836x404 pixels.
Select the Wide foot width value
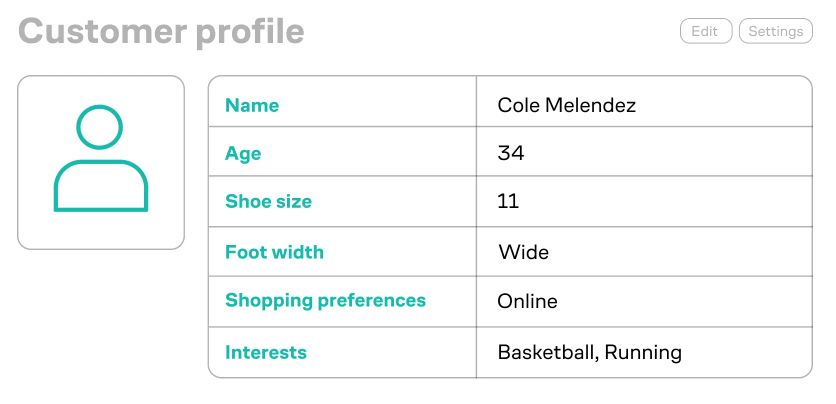click(x=524, y=252)
